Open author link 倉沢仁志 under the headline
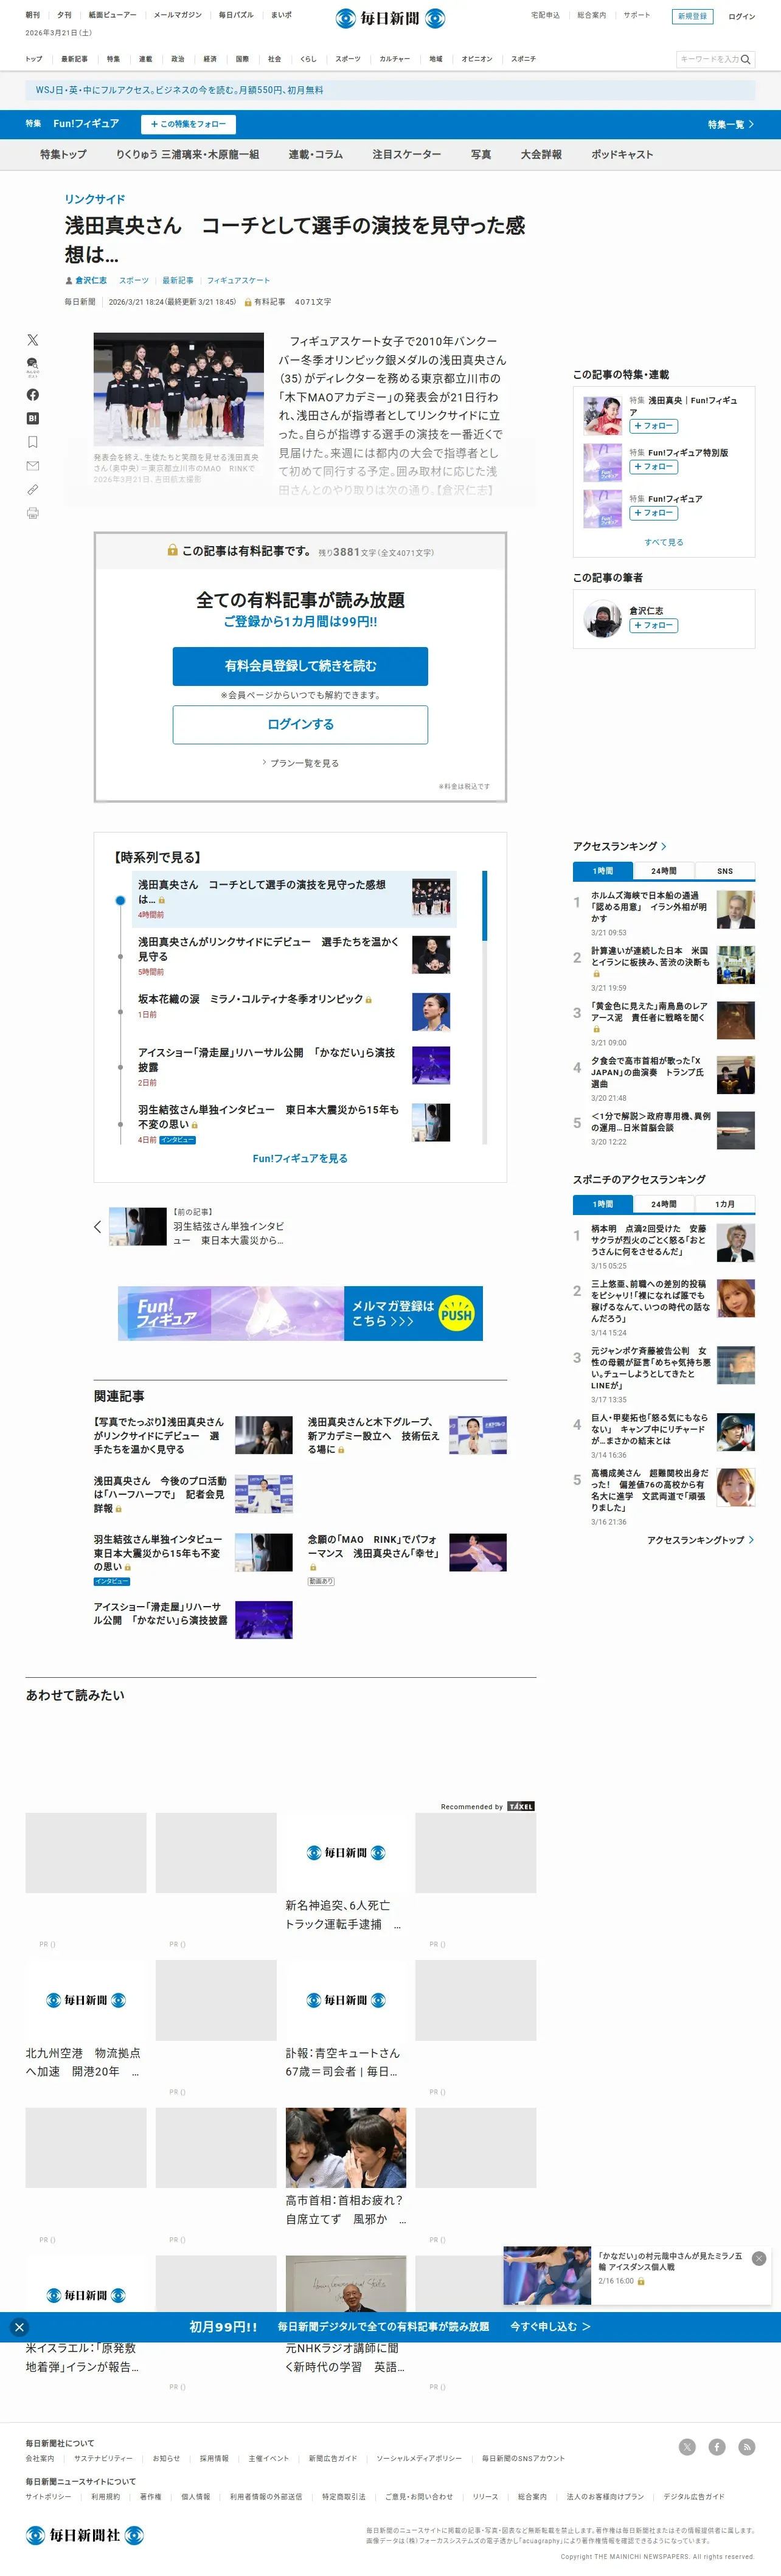Viewport: 781px width, 2576px height. (x=91, y=280)
